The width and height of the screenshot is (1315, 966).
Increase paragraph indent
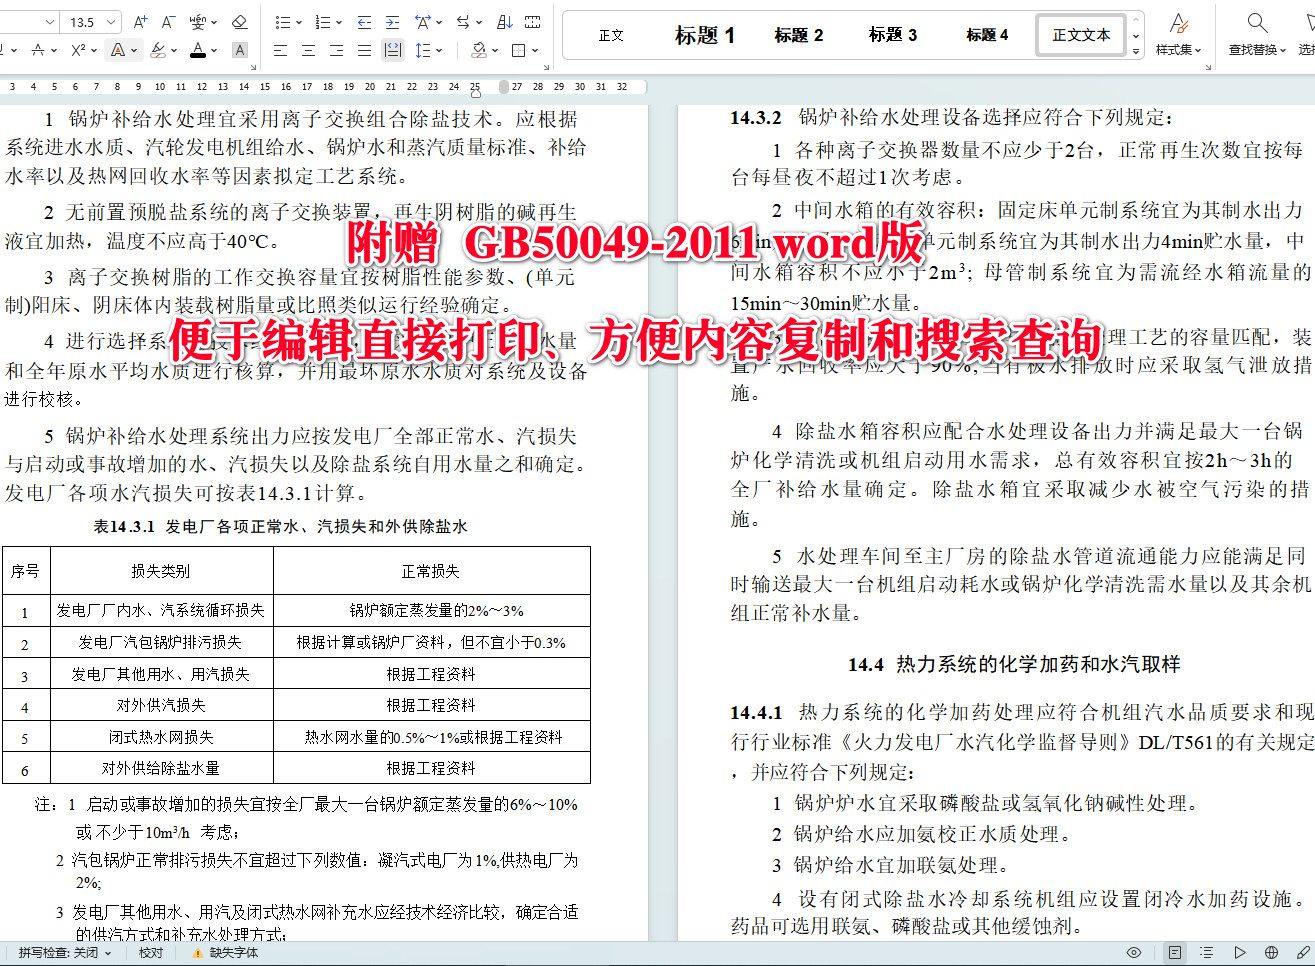tap(392, 21)
